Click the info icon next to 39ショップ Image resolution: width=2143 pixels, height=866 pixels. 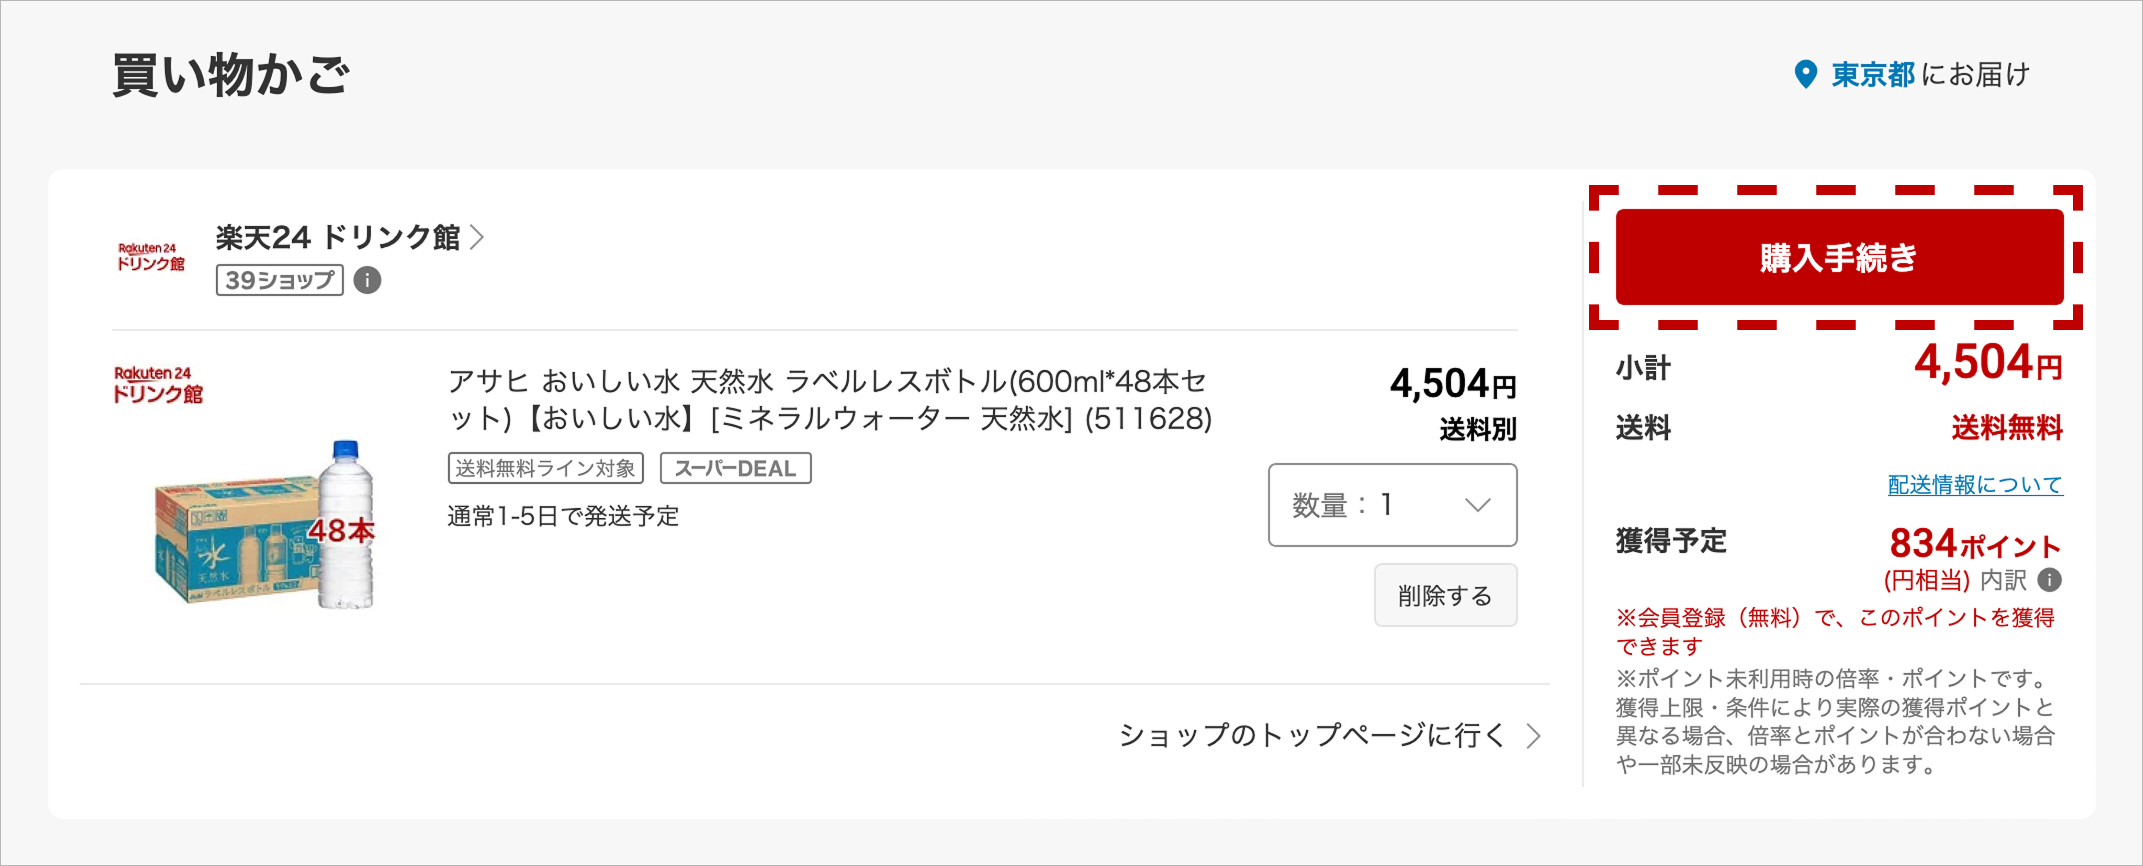tap(367, 280)
